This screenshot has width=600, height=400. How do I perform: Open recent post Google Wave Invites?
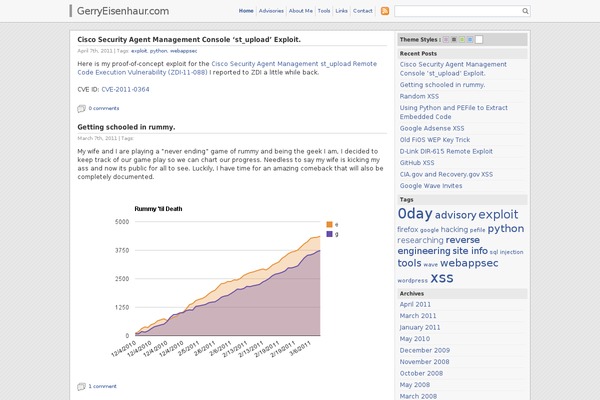[x=431, y=186]
